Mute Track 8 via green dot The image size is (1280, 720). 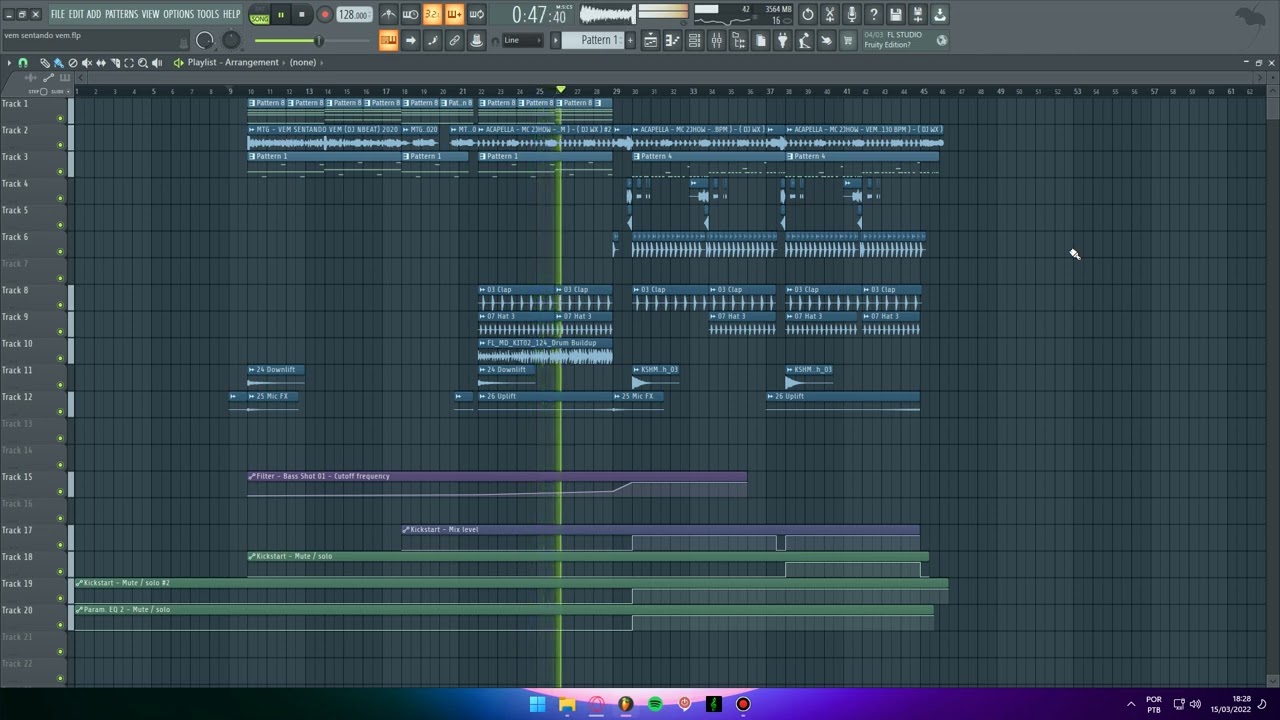tap(60, 305)
